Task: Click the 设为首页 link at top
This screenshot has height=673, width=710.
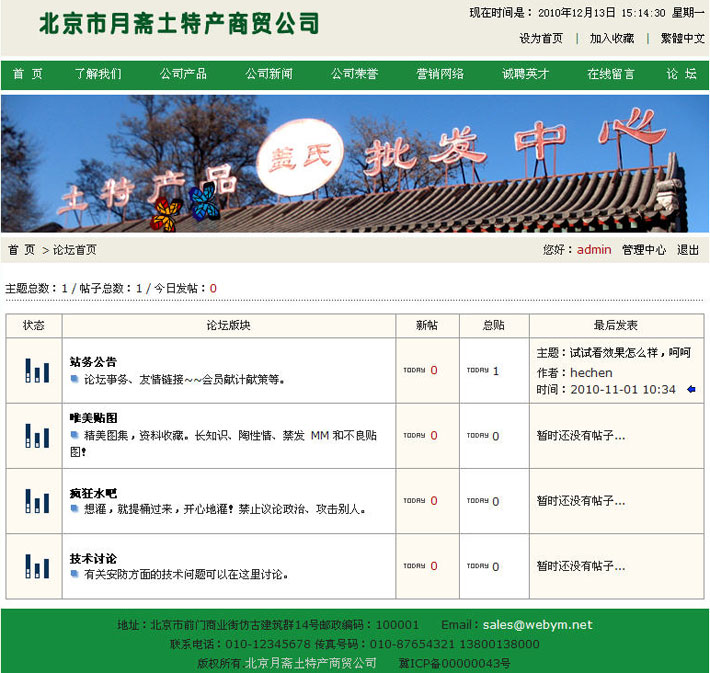Action: (x=541, y=39)
